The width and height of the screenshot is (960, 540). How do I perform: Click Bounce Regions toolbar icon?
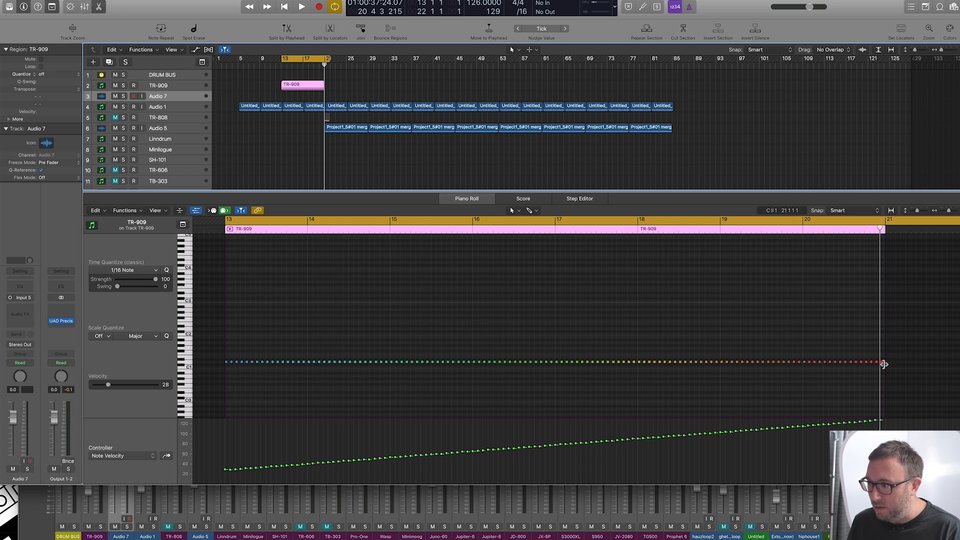(390, 28)
